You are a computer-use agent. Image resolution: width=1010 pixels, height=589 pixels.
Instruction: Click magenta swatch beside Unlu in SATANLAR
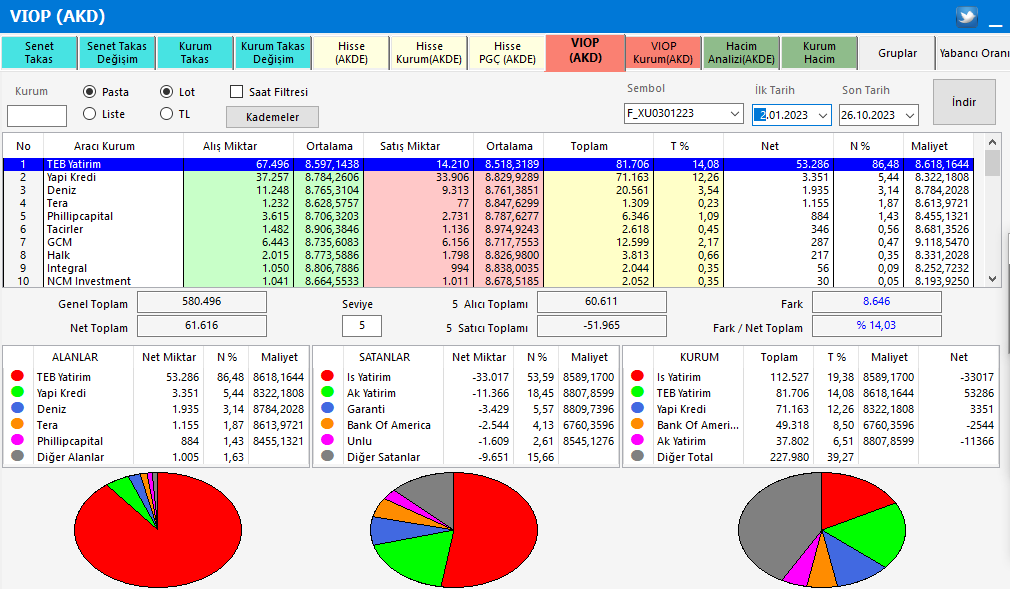tap(327, 440)
